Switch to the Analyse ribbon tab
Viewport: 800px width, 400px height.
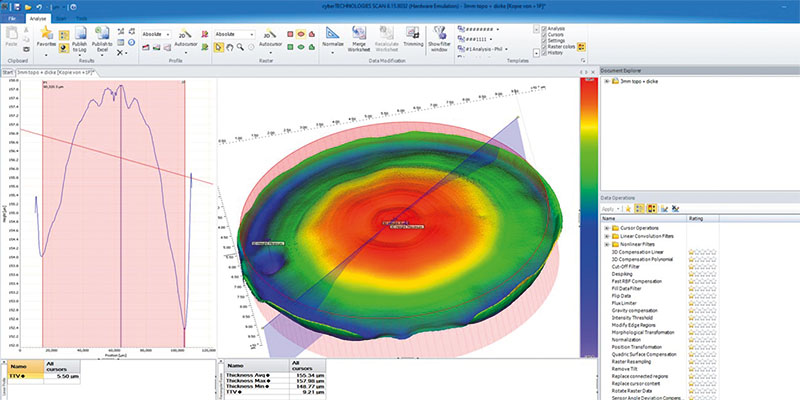(38, 18)
